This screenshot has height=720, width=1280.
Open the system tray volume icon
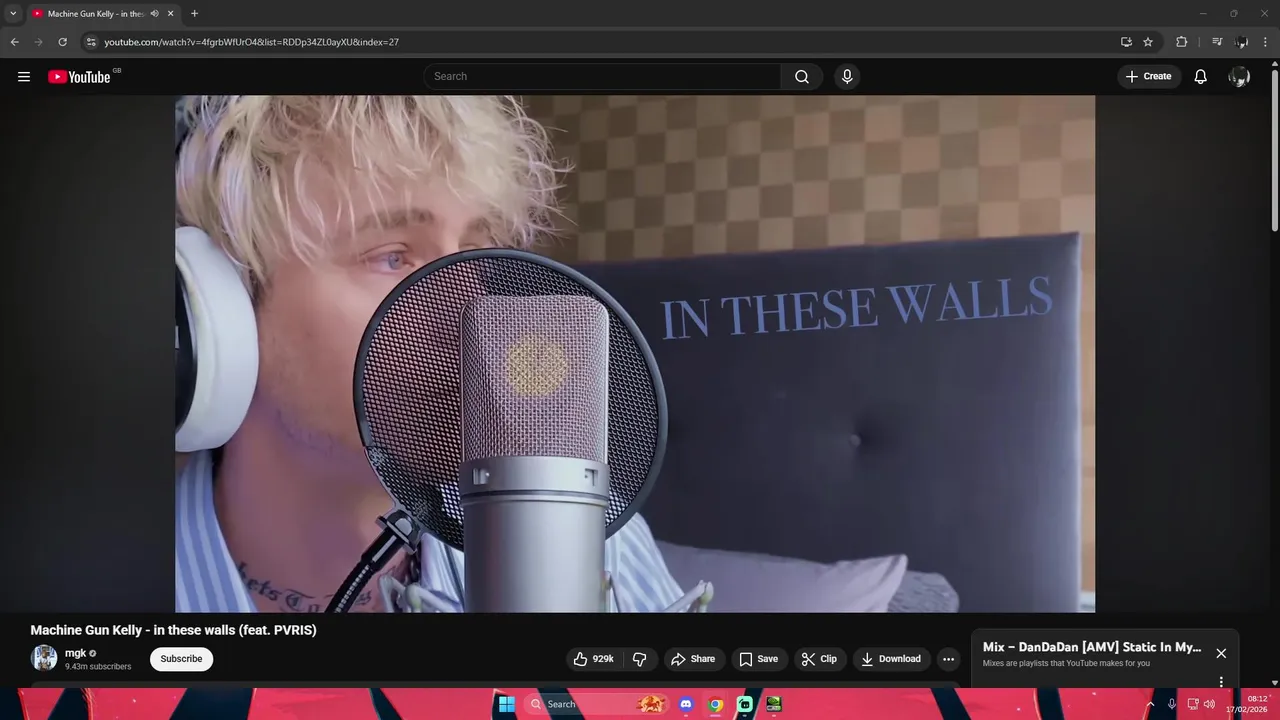tap(1209, 704)
